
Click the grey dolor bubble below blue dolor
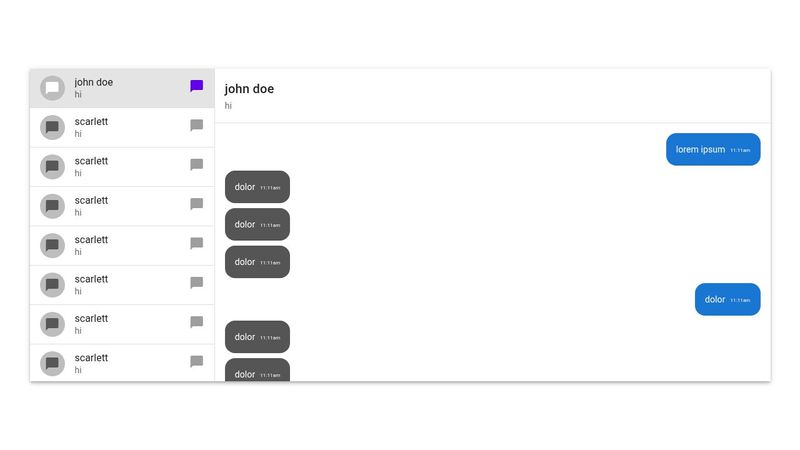point(257,337)
